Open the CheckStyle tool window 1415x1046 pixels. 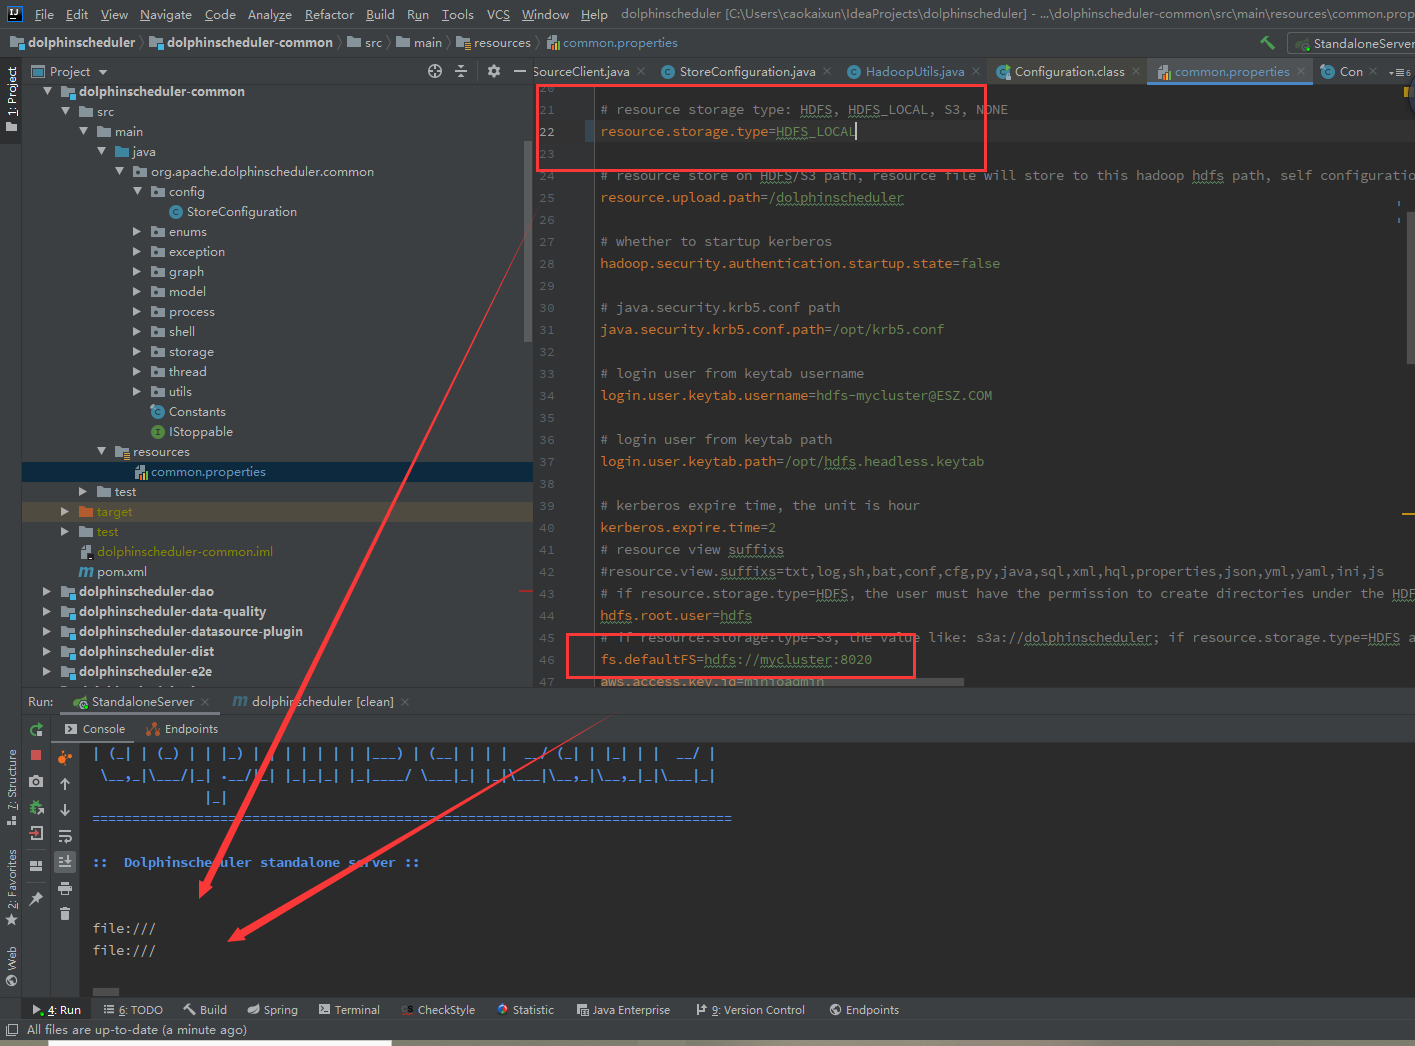[x=438, y=1010]
